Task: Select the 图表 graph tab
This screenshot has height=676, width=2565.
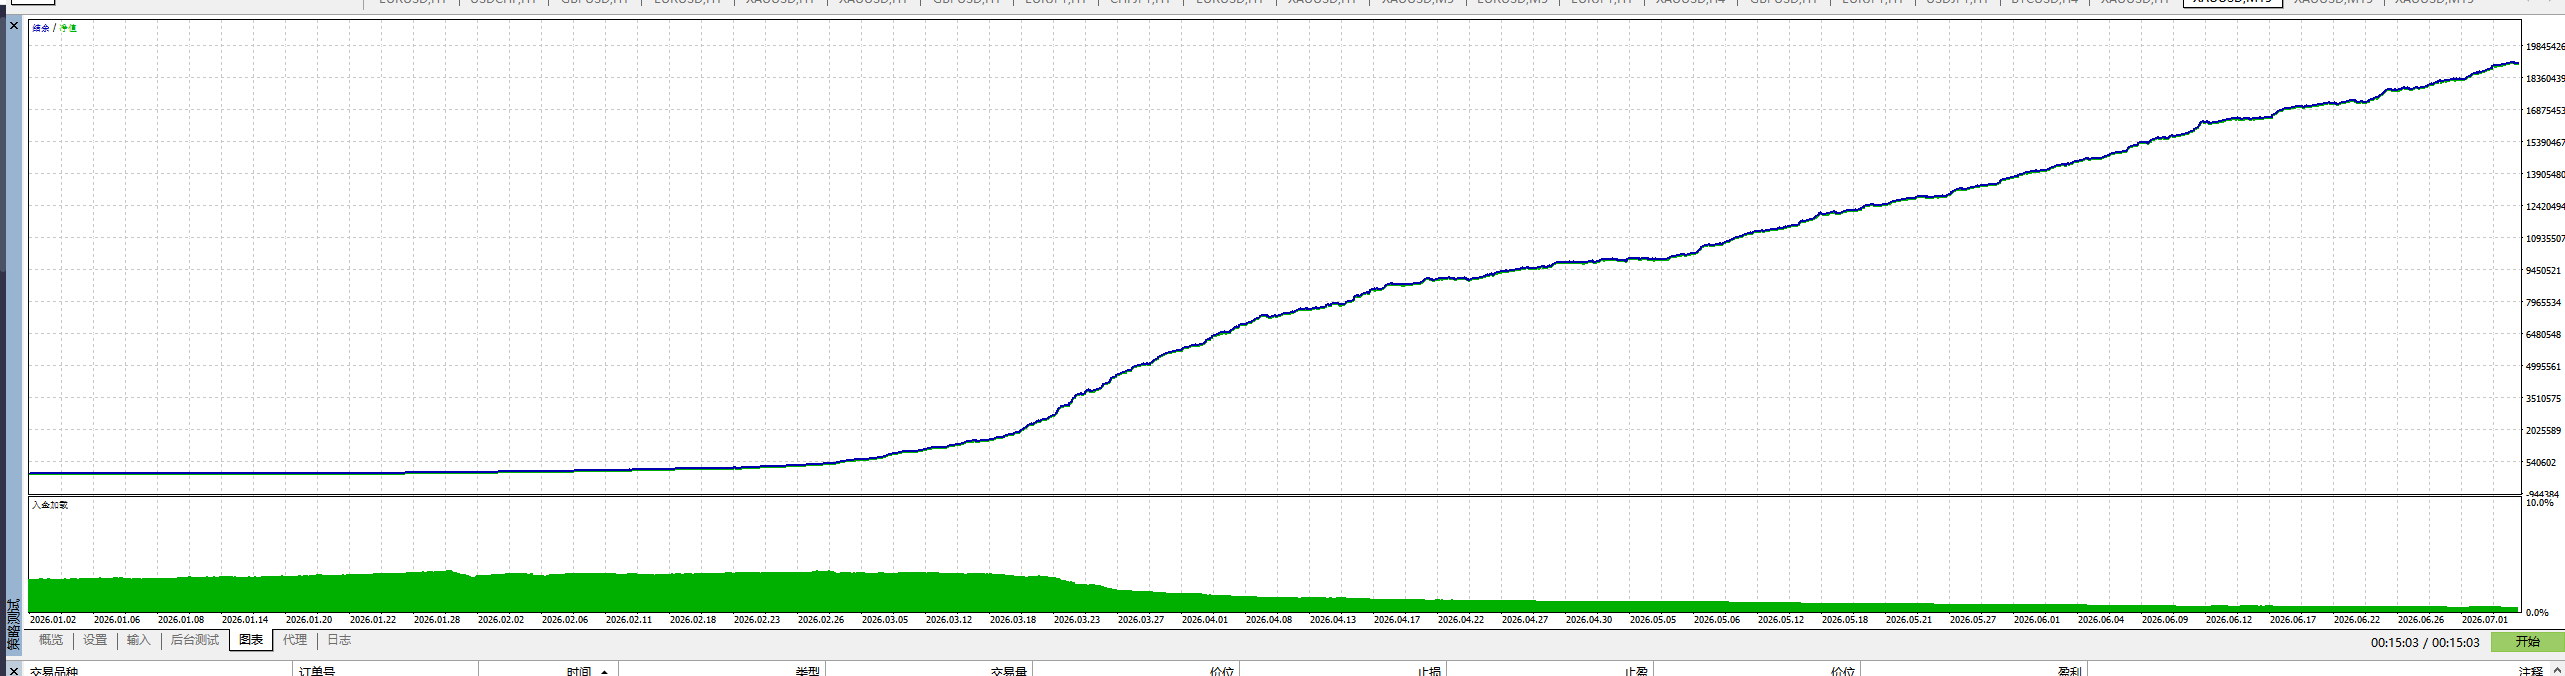Action: click(251, 640)
